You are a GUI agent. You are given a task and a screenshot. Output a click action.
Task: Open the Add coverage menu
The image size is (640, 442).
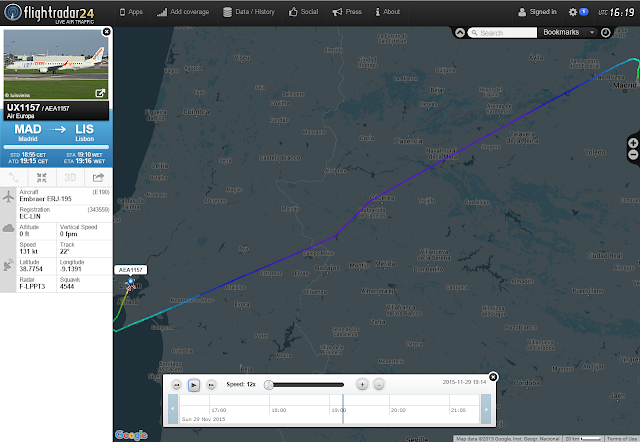pyautogui.click(x=183, y=12)
